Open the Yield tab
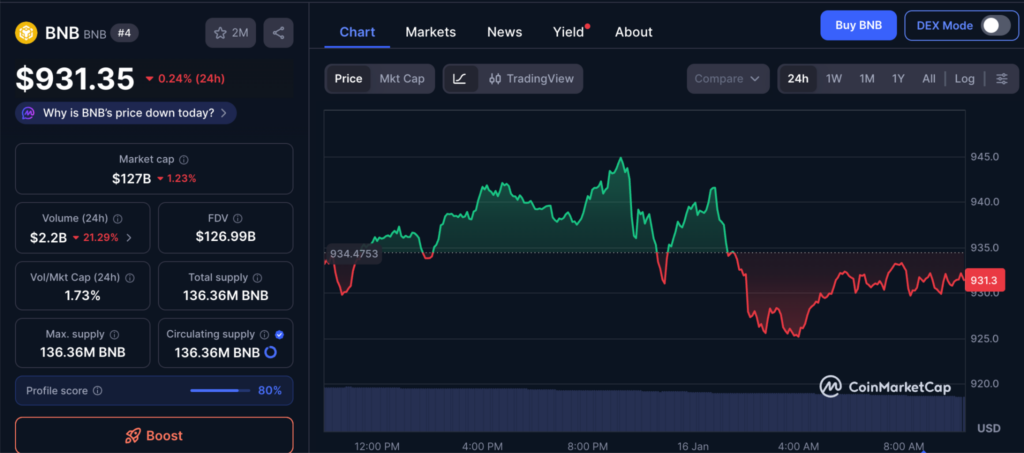The width and height of the screenshot is (1024, 453). [568, 32]
